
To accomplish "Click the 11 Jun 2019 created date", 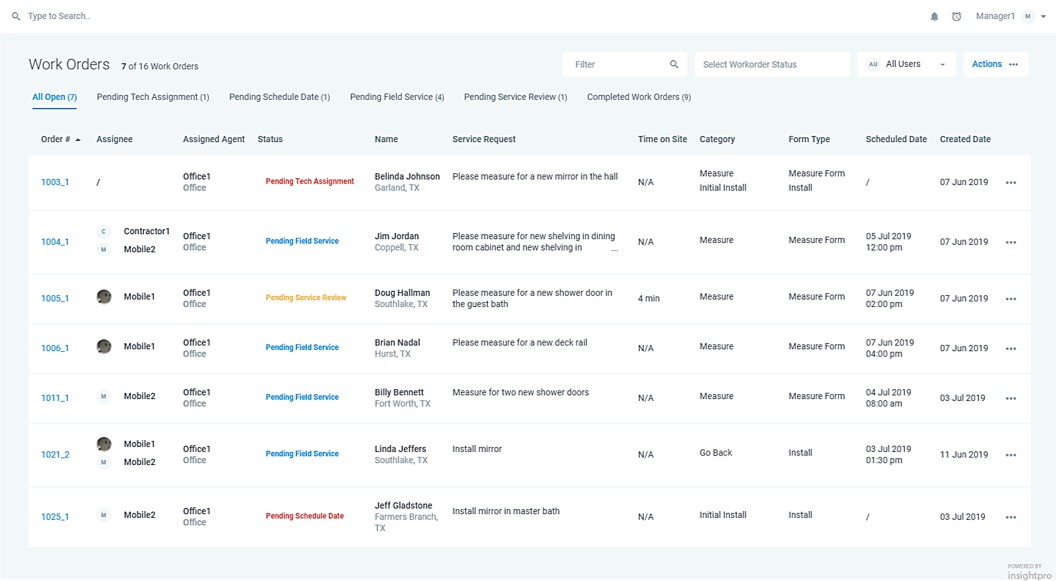I will tap(964, 455).
